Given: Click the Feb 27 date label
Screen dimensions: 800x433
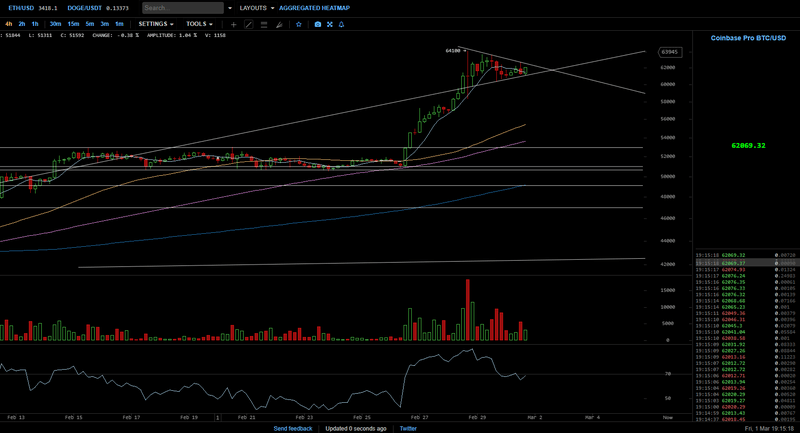Looking at the screenshot, I should pos(419,417).
